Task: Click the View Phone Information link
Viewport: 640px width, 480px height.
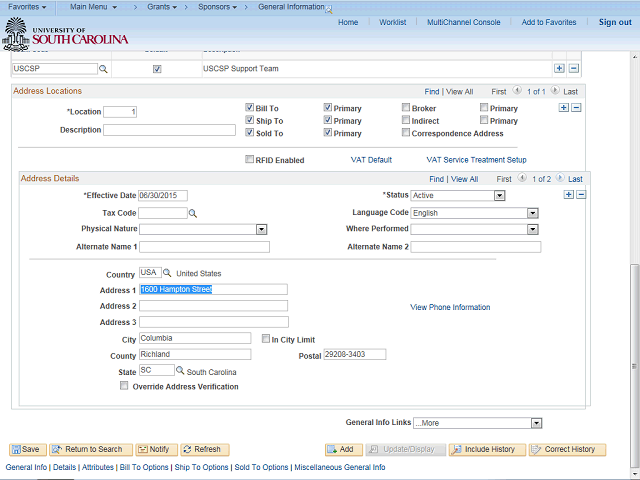Action: [x=450, y=307]
